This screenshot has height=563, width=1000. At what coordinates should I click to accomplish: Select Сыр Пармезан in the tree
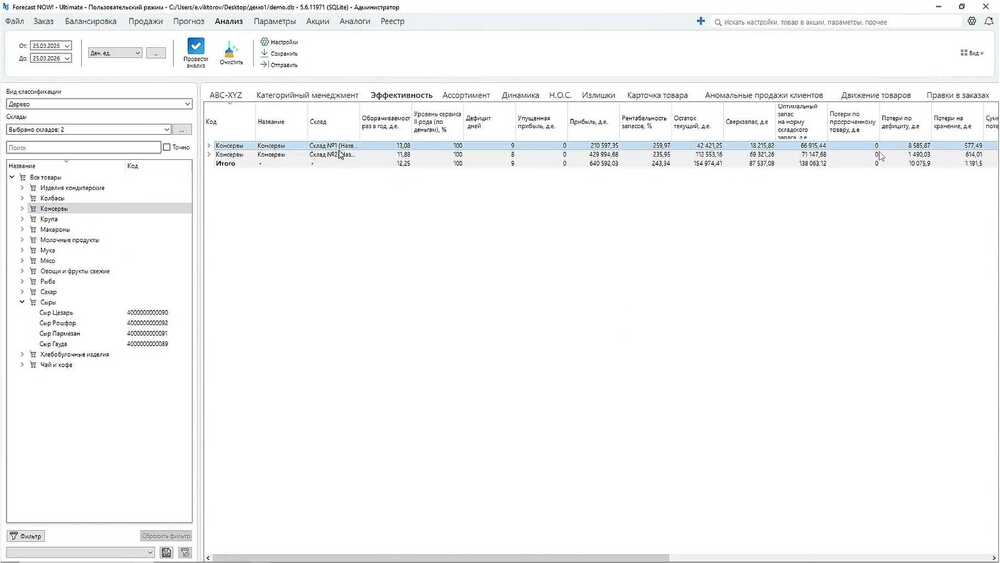[59, 333]
